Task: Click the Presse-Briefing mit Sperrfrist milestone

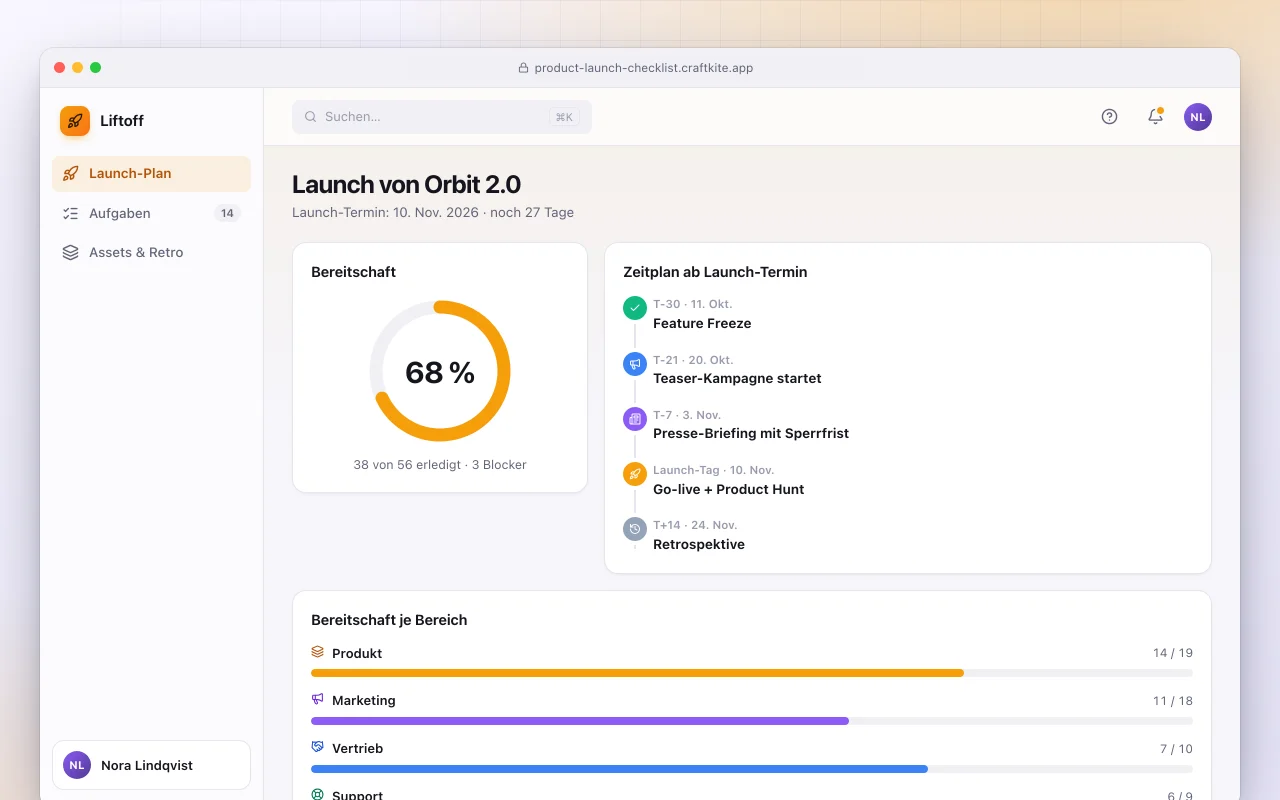Action: [751, 433]
